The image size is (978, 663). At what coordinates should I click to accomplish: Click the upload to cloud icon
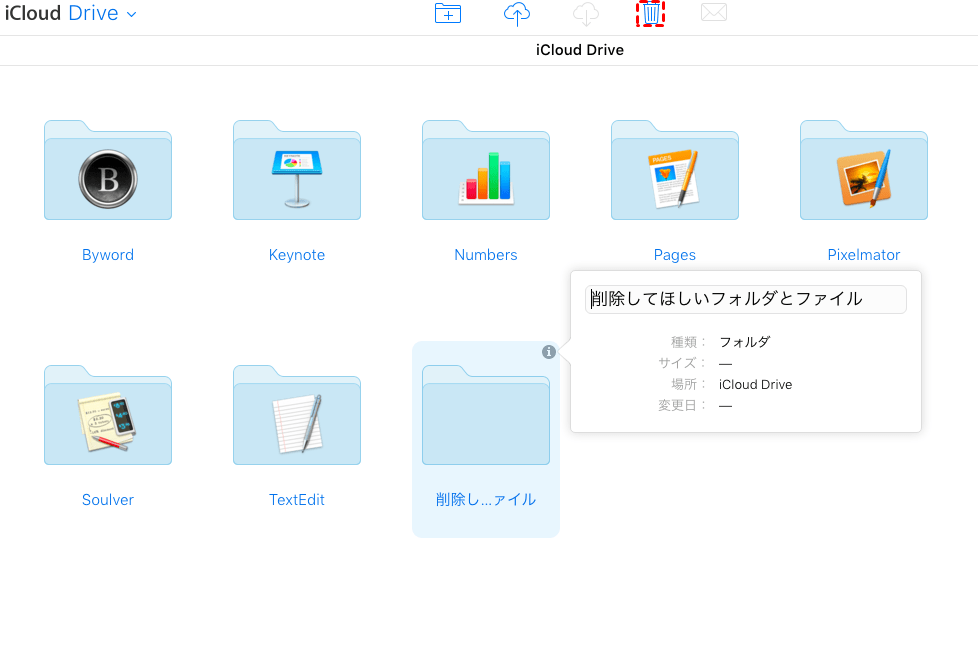point(516,14)
